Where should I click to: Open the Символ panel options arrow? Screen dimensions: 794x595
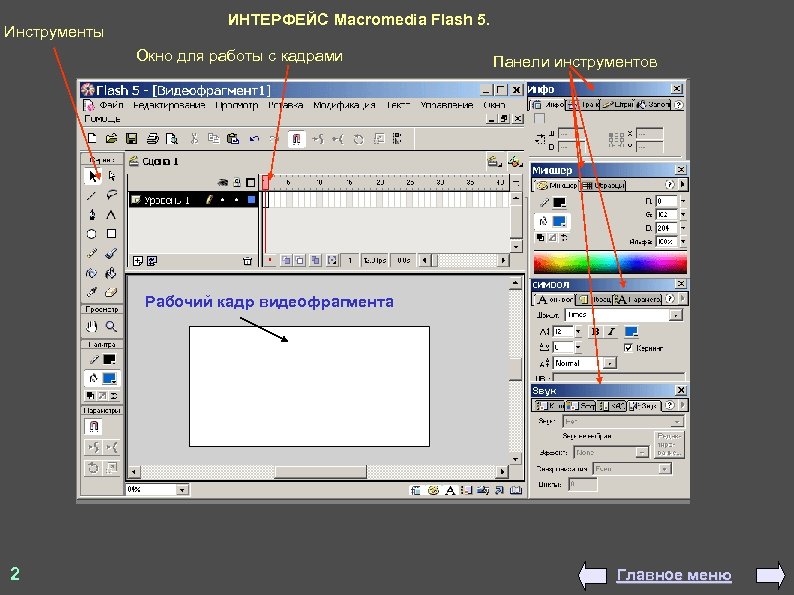[683, 299]
